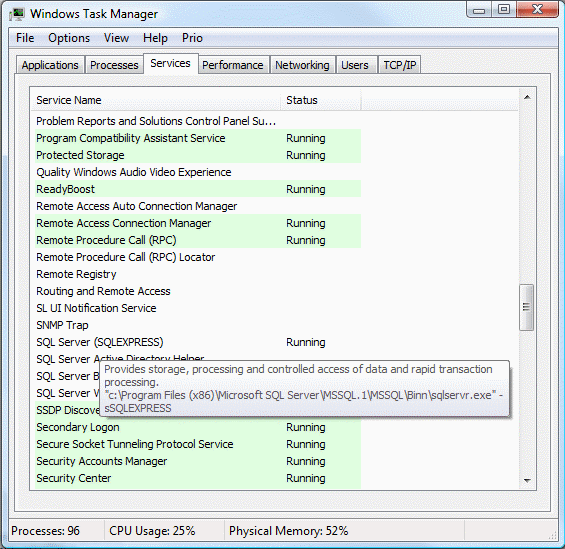Switch to the Networking tab
The image size is (565, 549).
coord(302,65)
